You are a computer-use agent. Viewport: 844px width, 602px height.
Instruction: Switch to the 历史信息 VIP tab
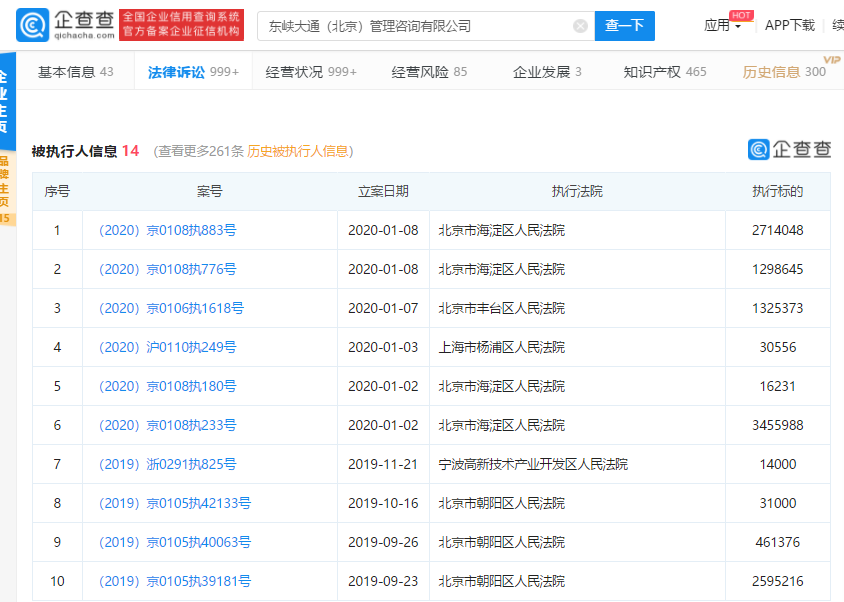[x=784, y=72]
